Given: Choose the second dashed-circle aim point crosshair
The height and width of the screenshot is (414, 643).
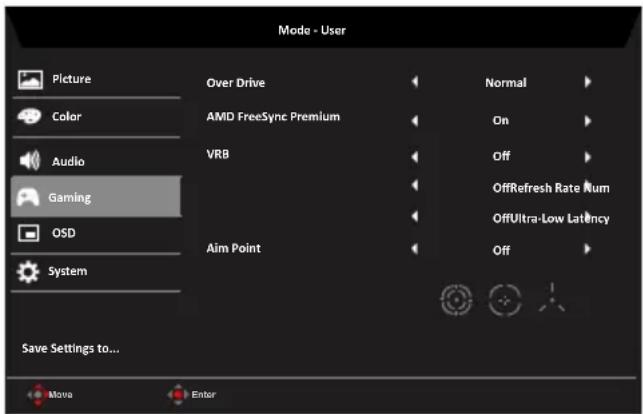Looking at the screenshot, I should [x=505, y=300].
